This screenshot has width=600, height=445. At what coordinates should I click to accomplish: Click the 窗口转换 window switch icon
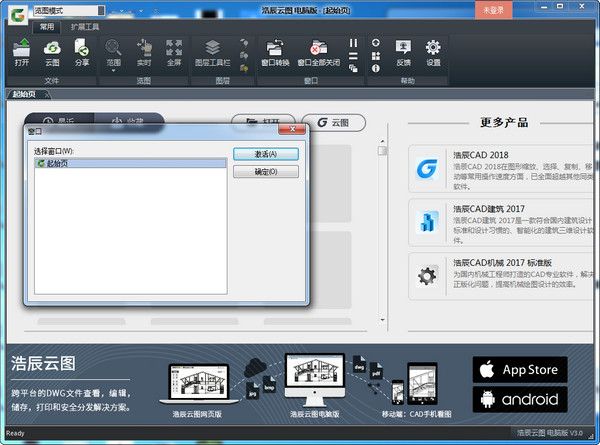(x=273, y=48)
